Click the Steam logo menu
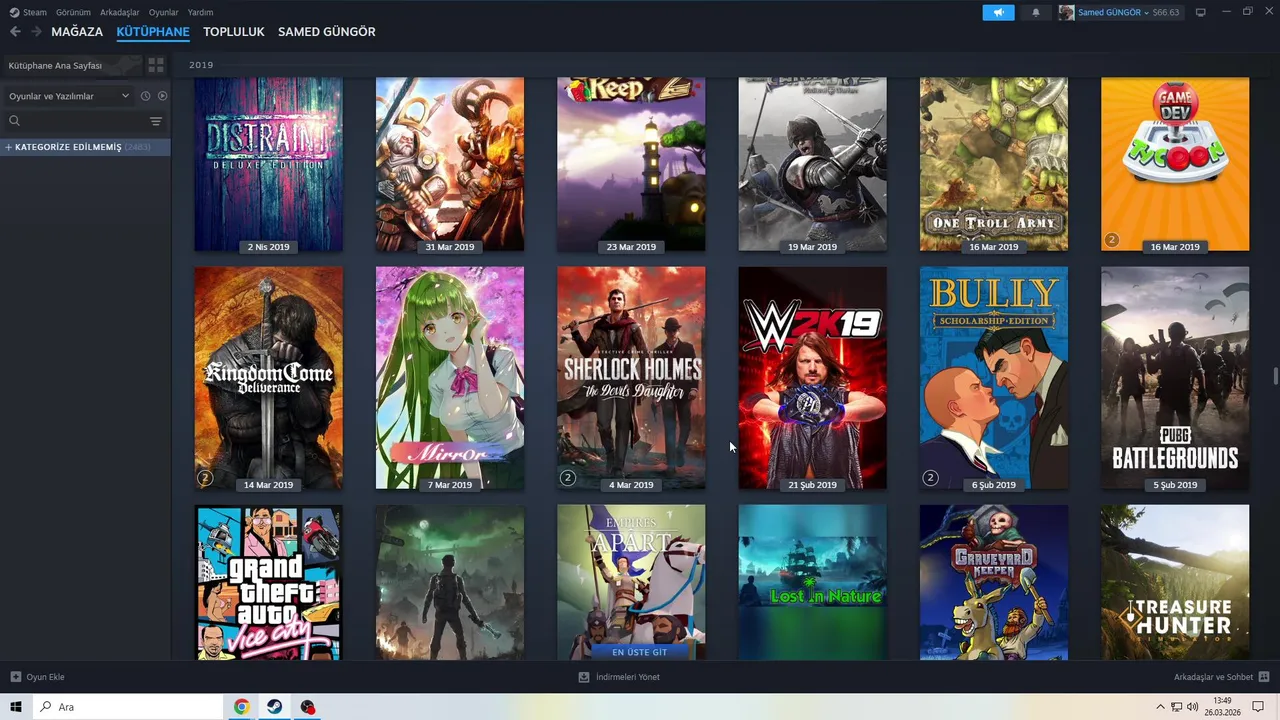 pos(28,12)
